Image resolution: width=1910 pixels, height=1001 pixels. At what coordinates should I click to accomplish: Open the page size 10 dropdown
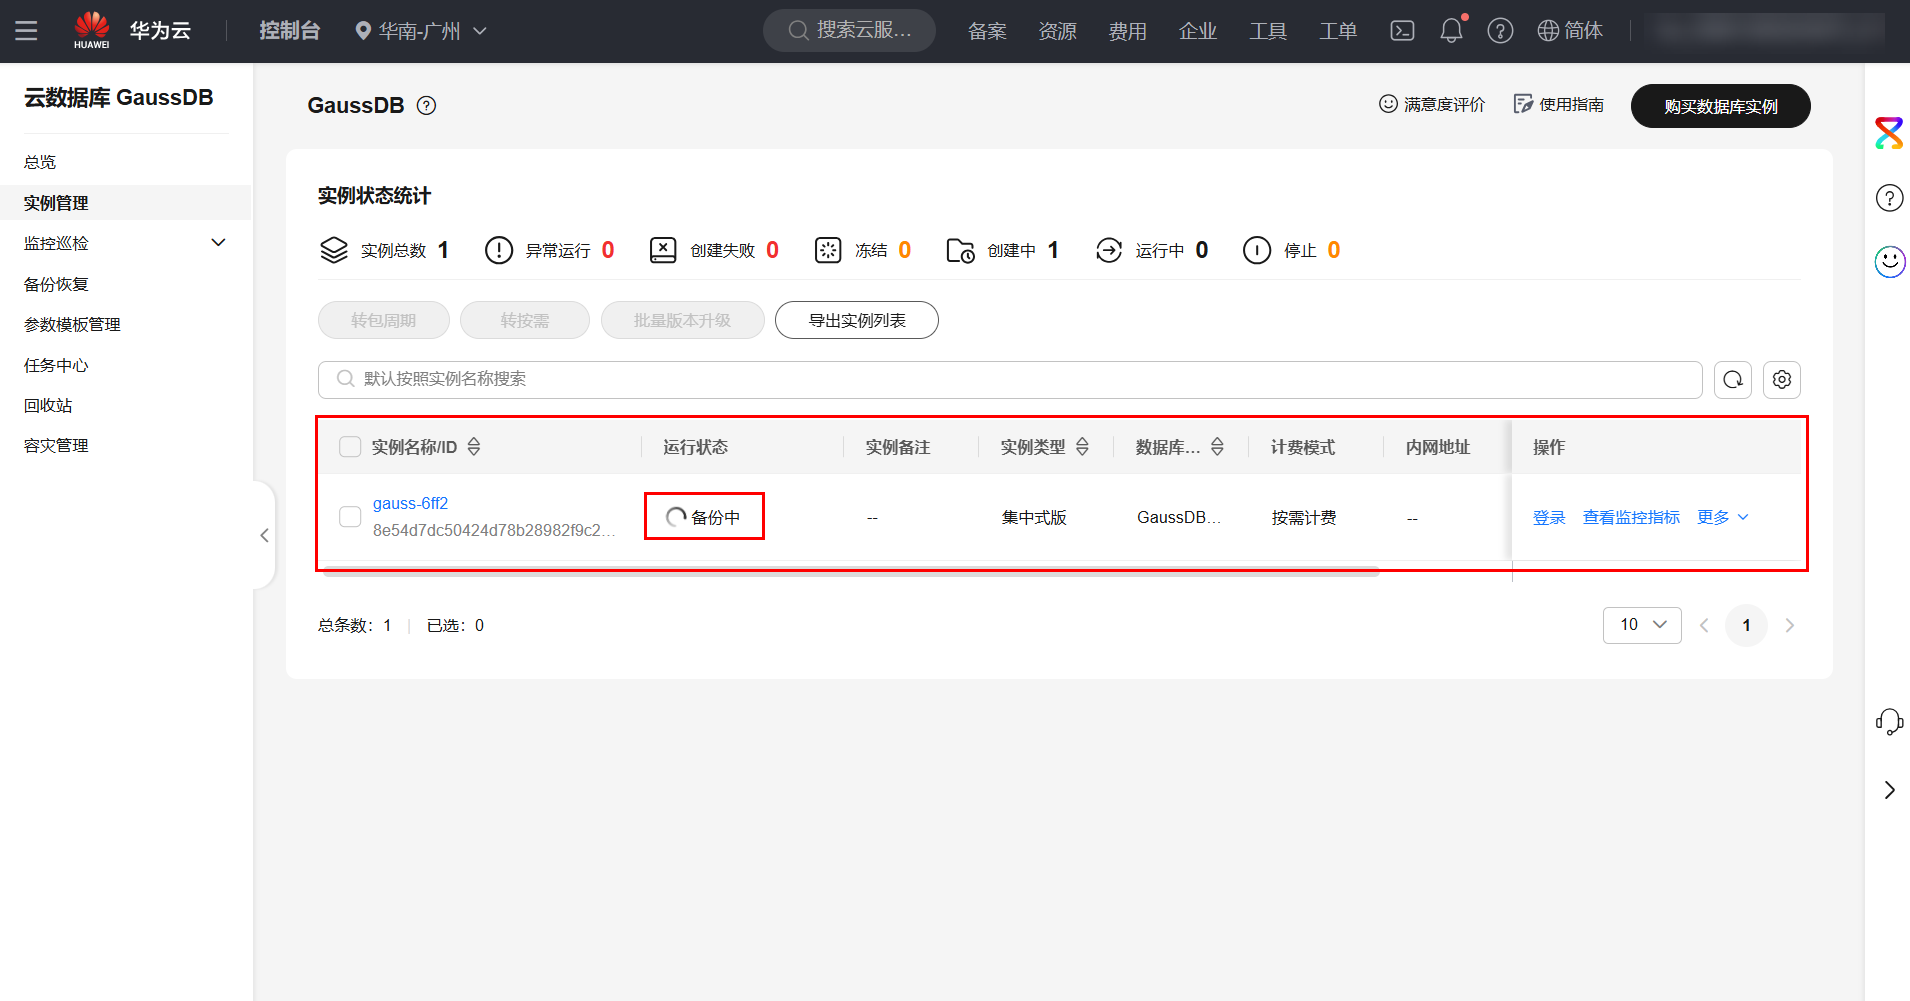tap(1642, 625)
